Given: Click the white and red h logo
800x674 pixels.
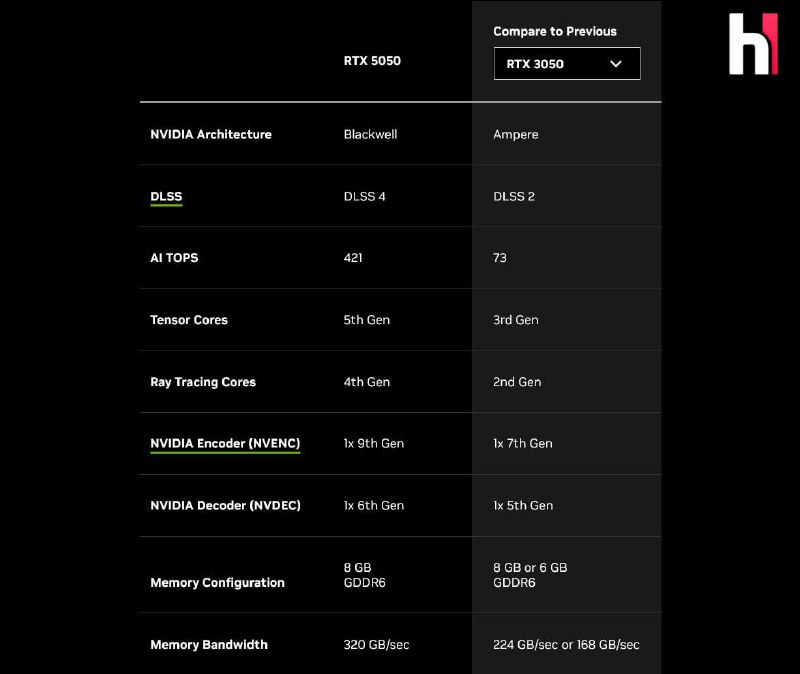Looking at the screenshot, I should [753, 44].
